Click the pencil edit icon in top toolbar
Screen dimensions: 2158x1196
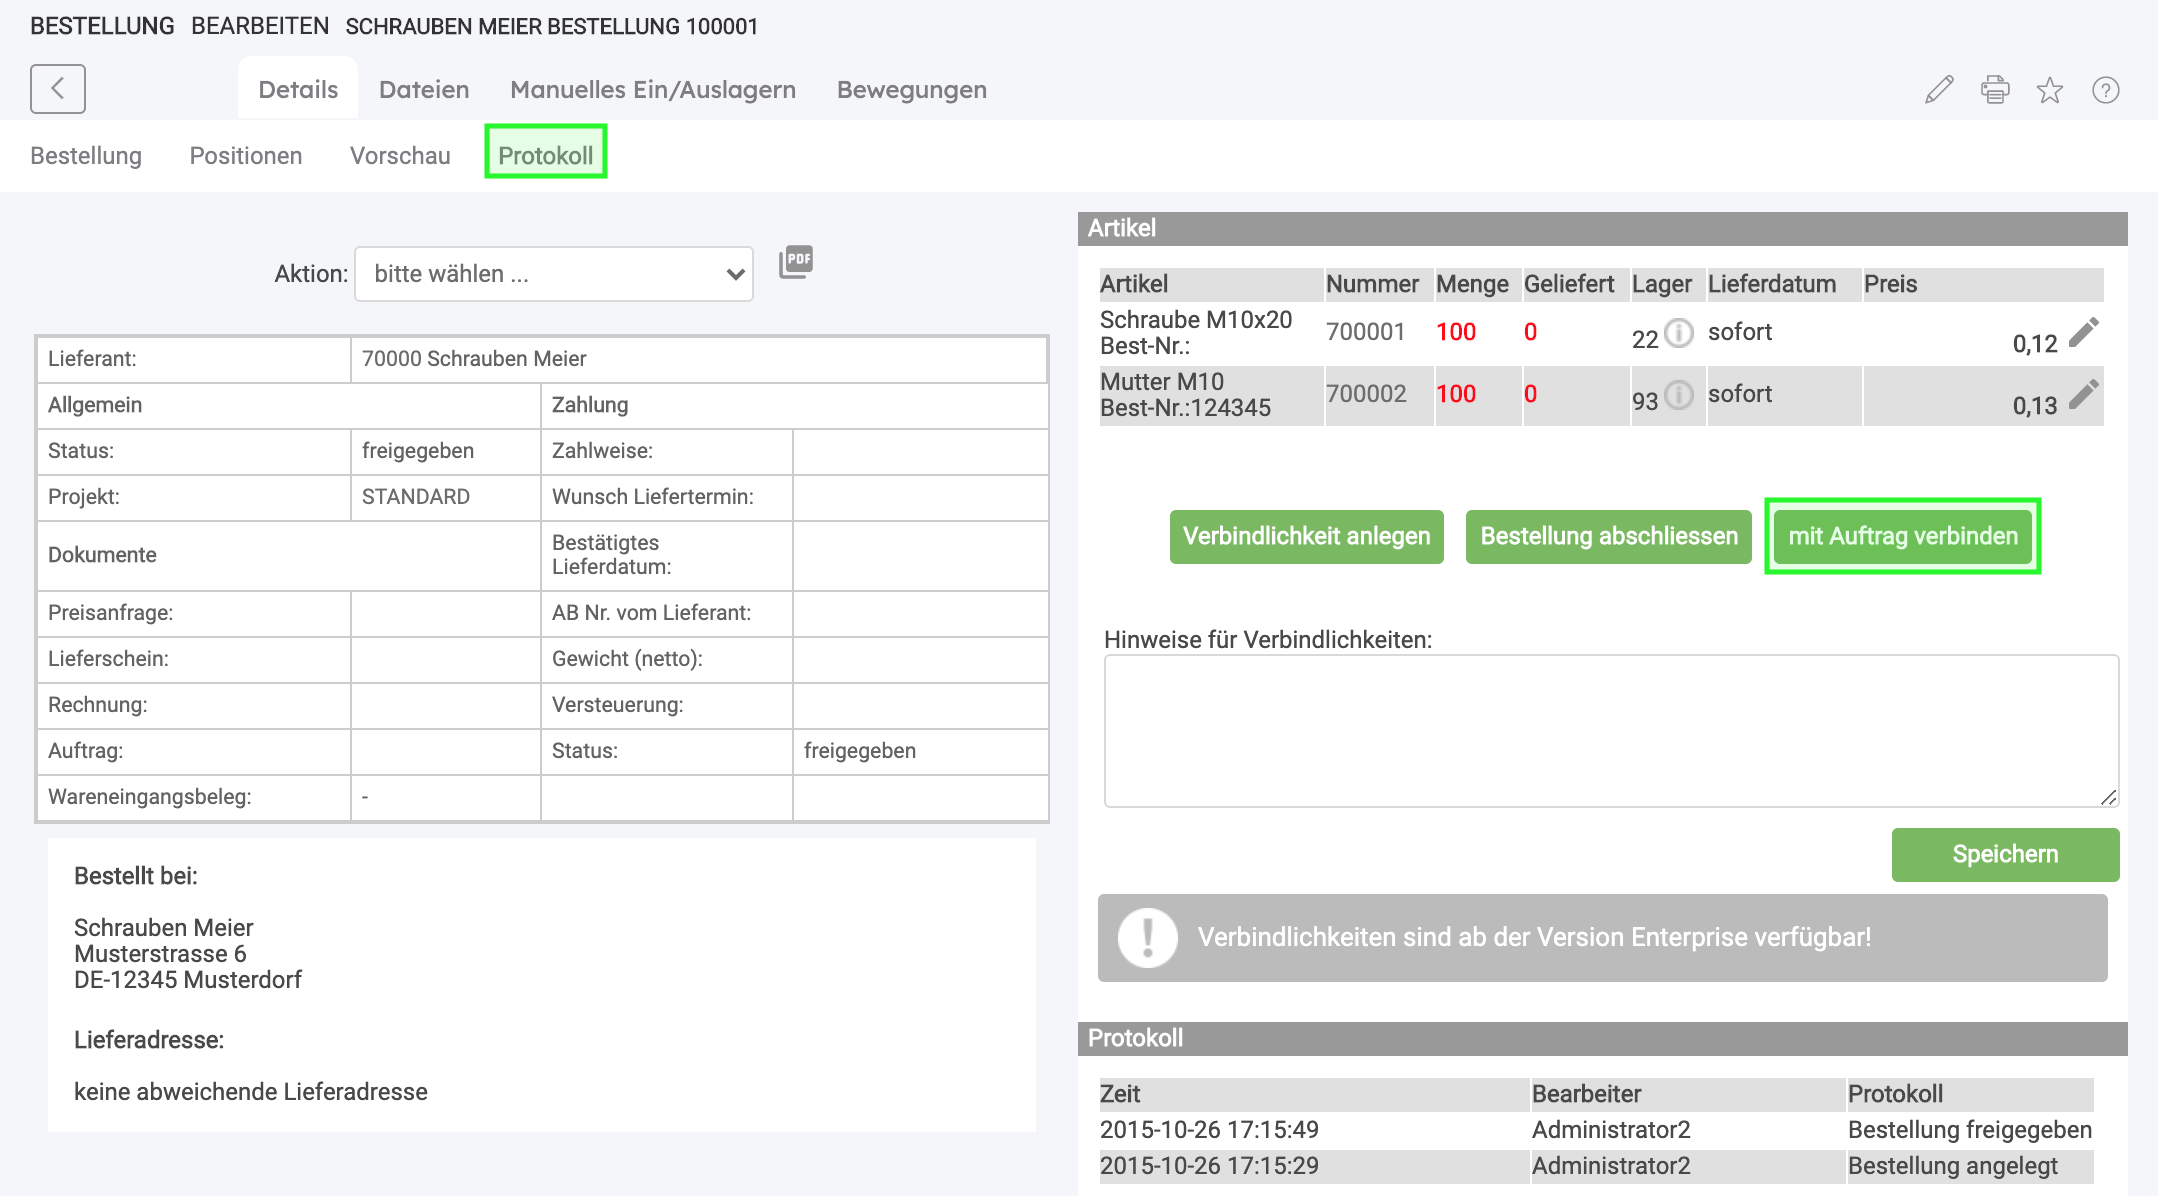[x=1939, y=90]
